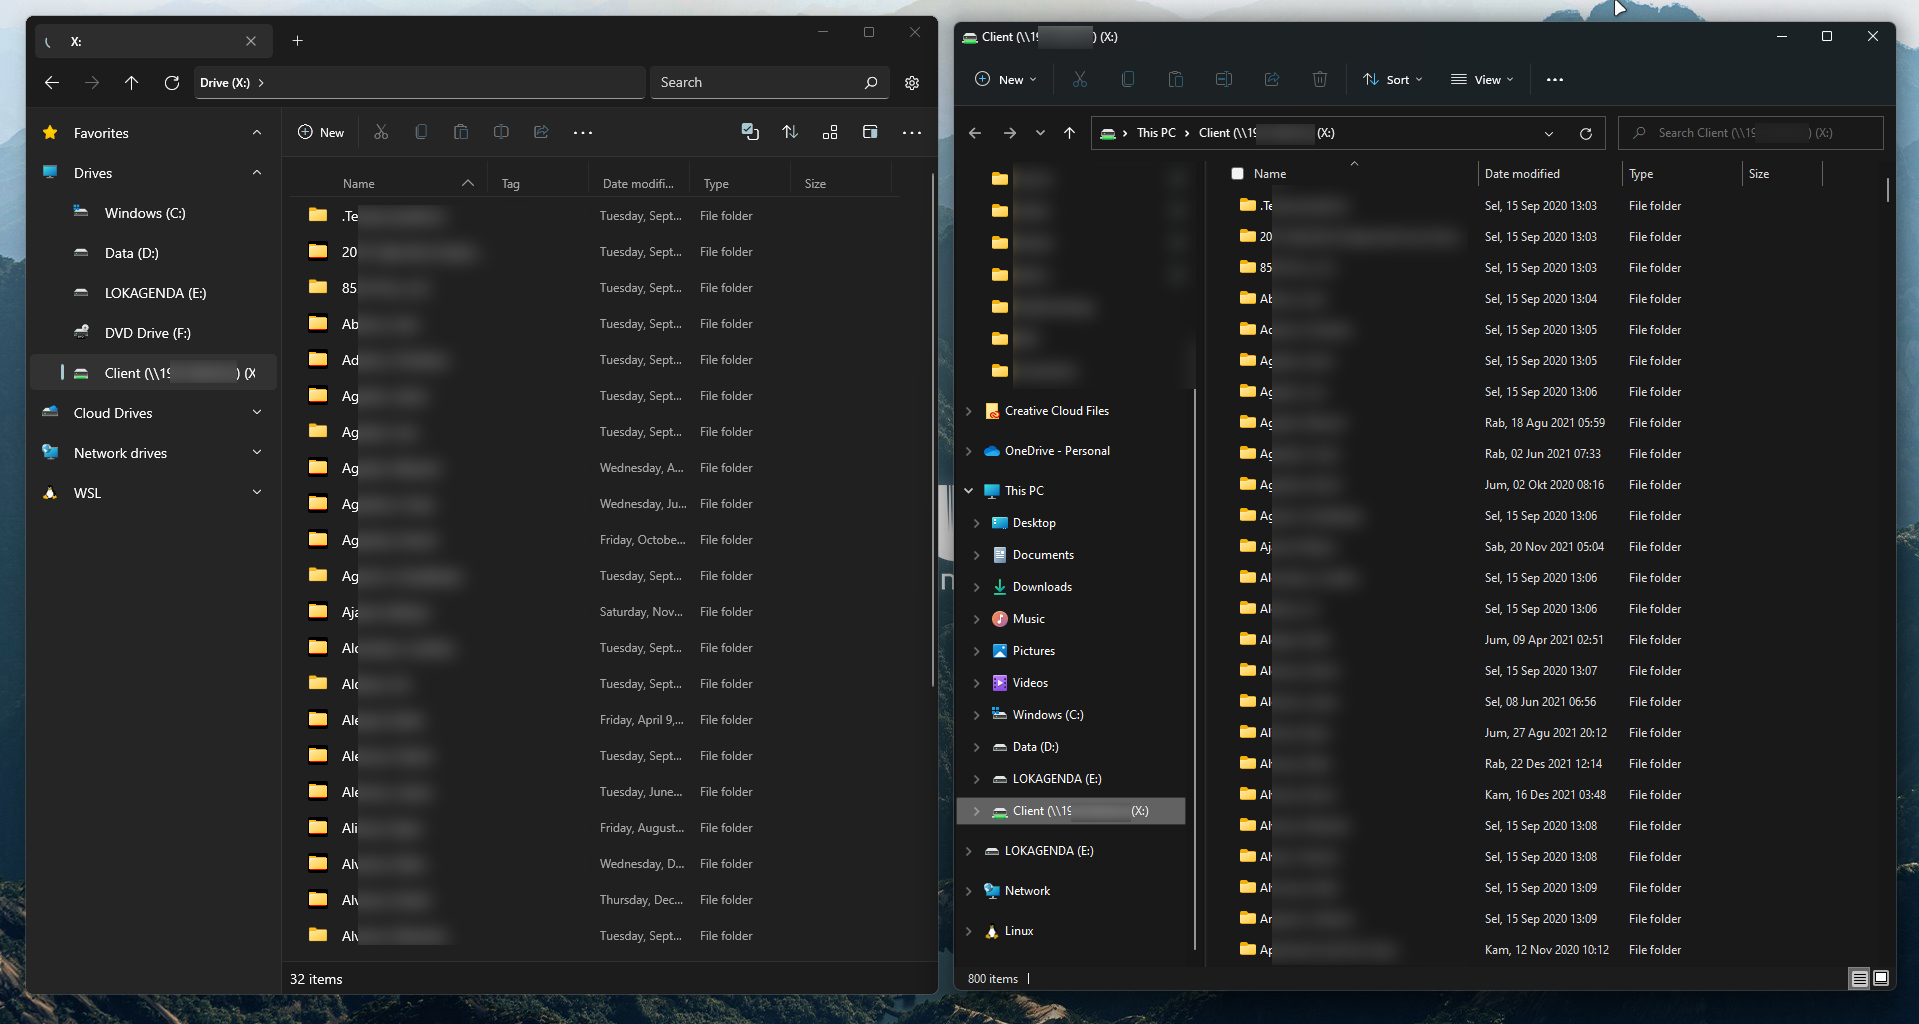Click New in the Files app toolbar

pos(321,132)
